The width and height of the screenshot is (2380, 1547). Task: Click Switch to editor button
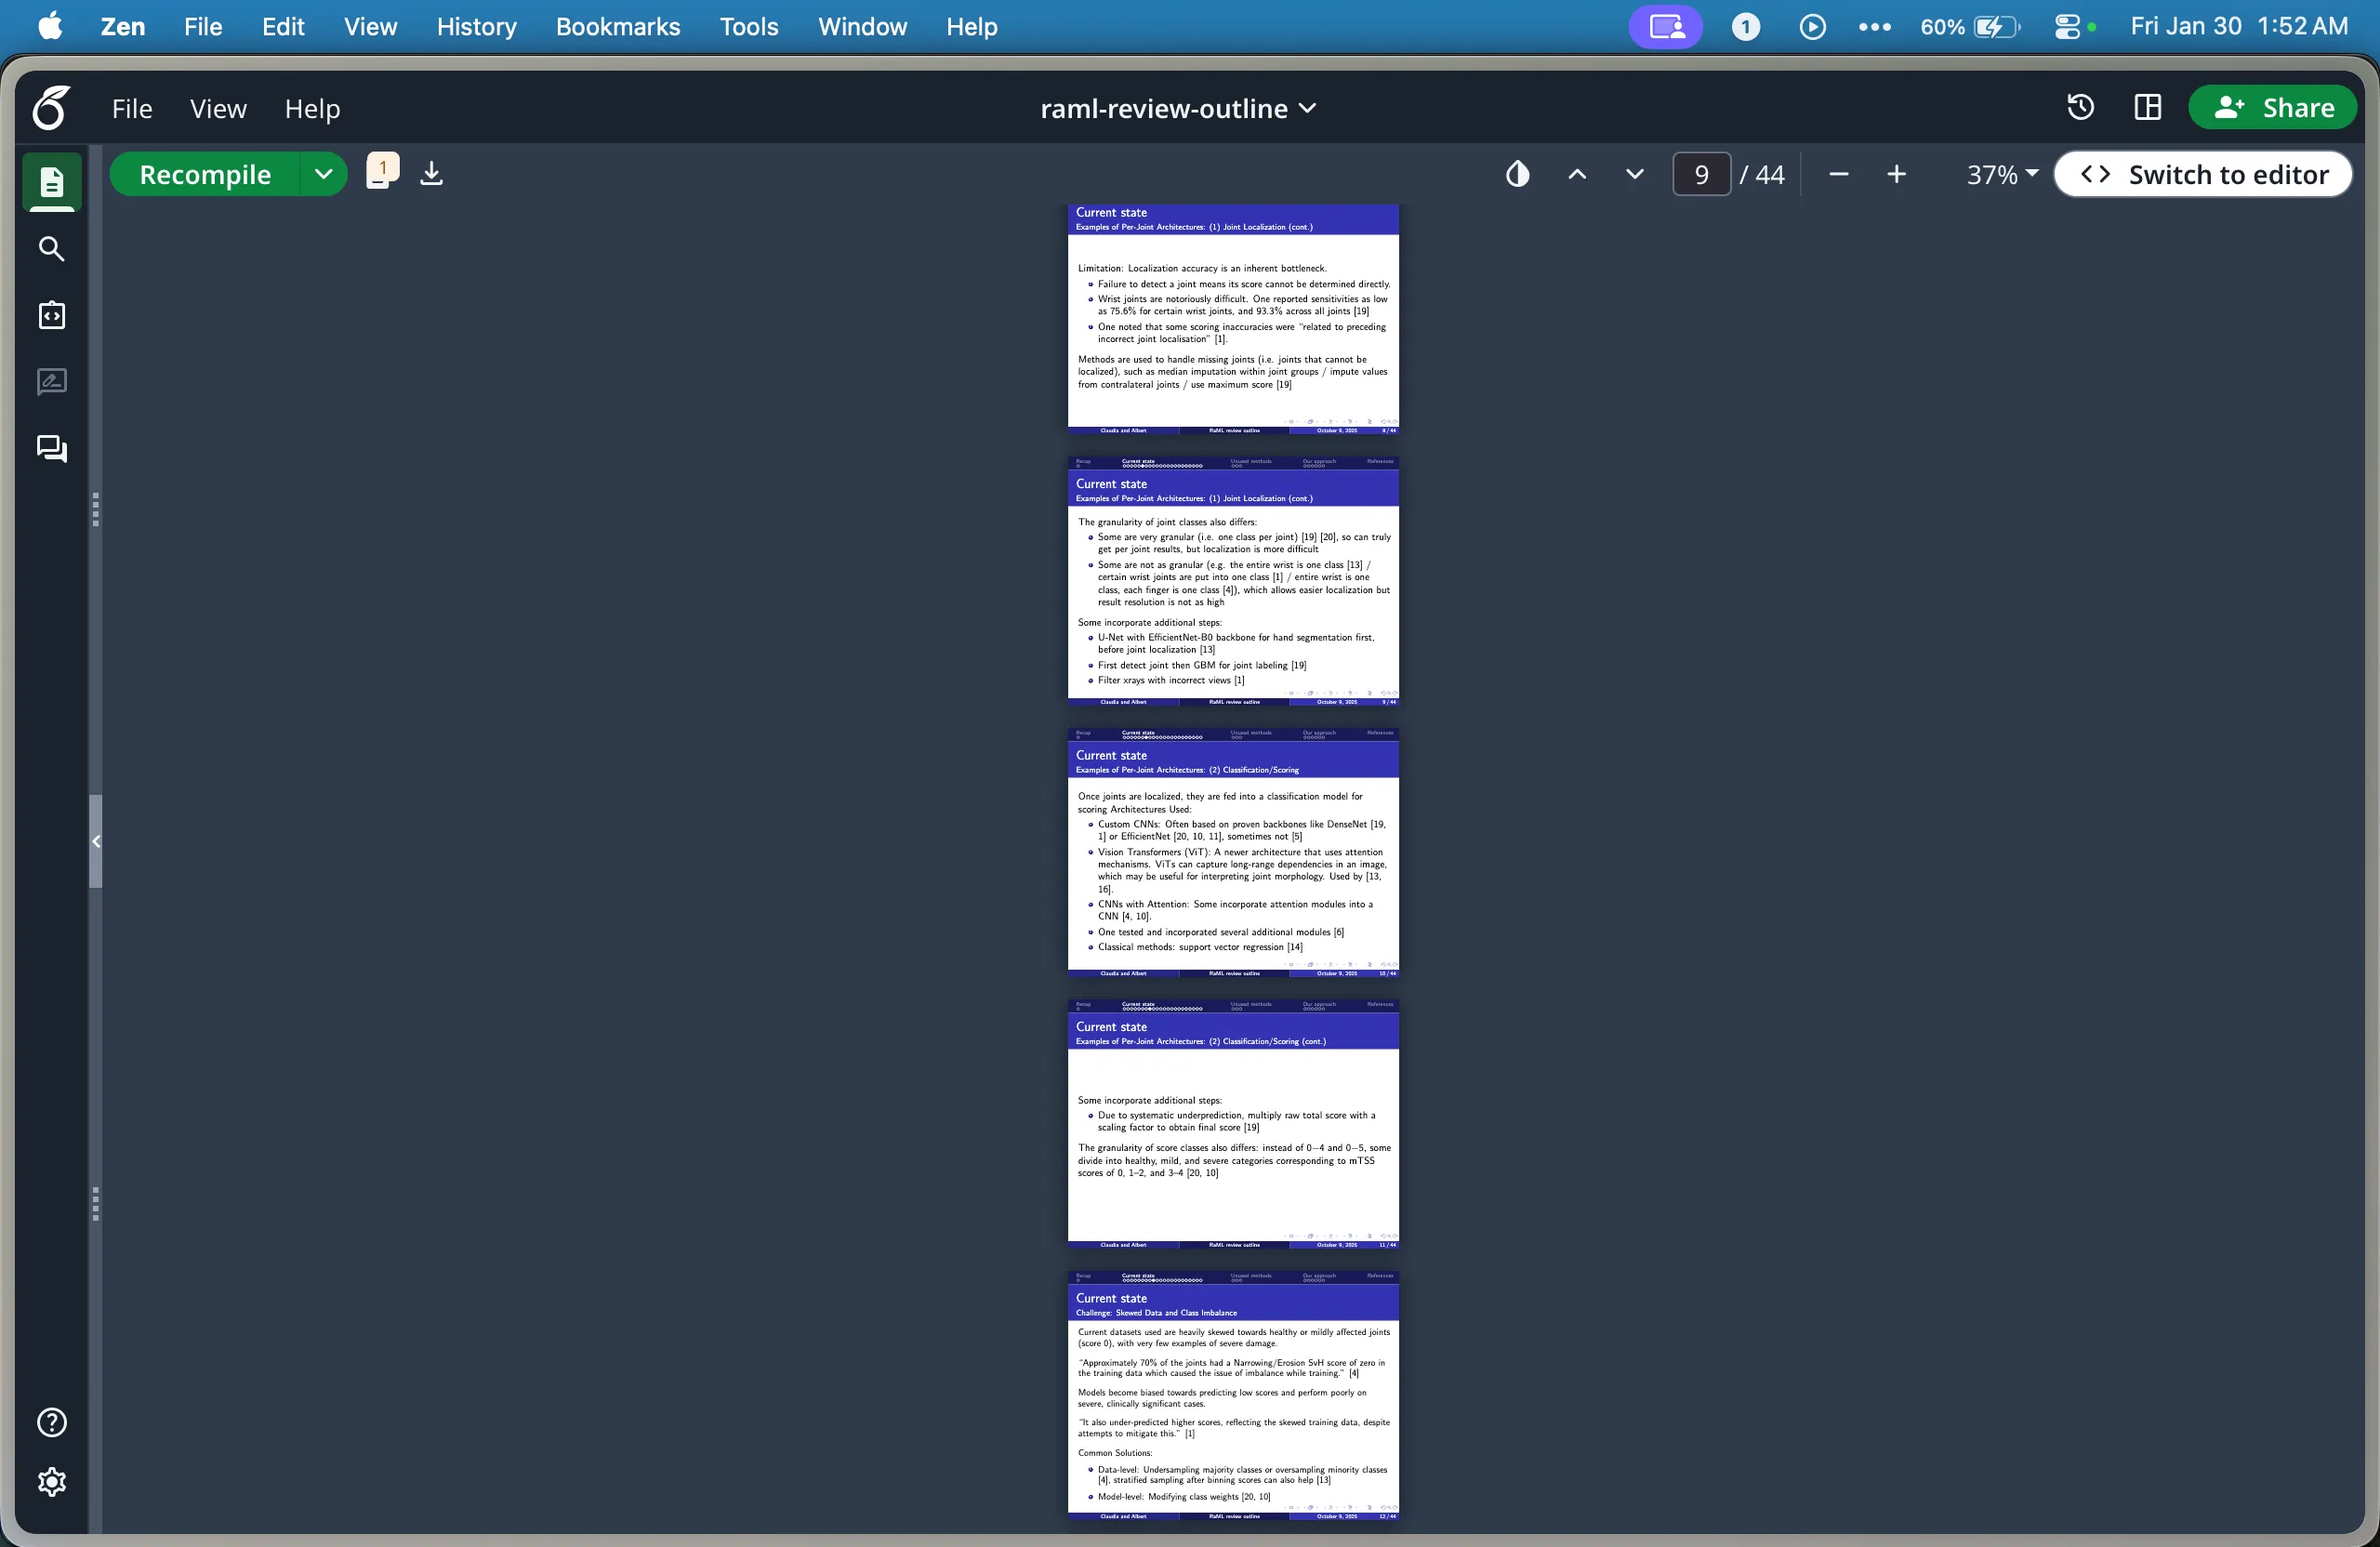(2203, 175)
